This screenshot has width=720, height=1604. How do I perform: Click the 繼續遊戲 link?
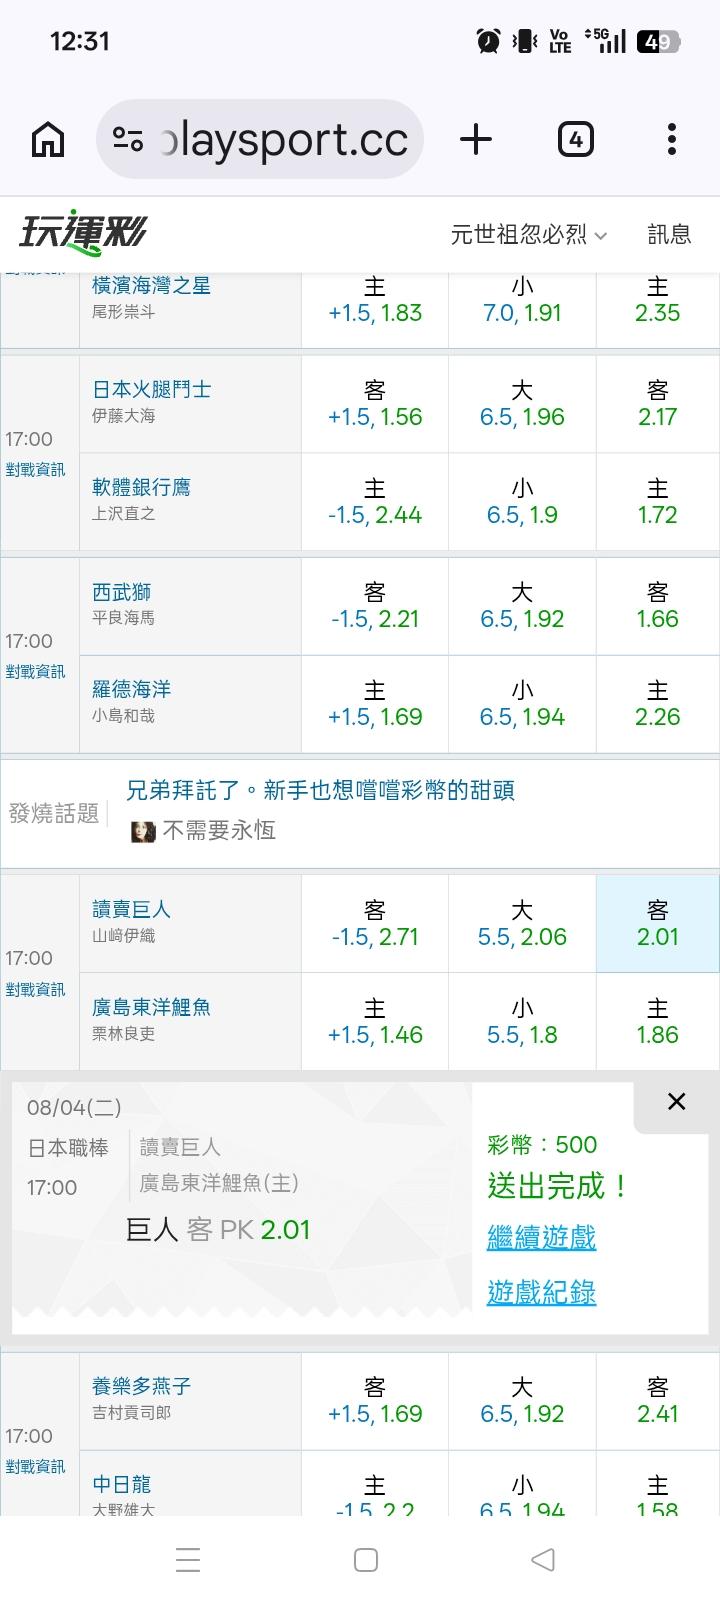(541, 1238)
